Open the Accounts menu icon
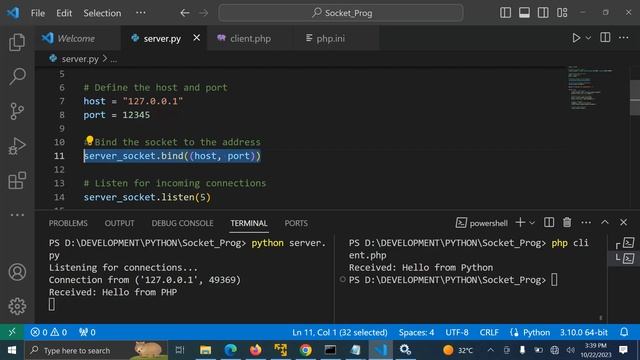The width and height of the screenshot is (640, 360). [x=17, y=272]
